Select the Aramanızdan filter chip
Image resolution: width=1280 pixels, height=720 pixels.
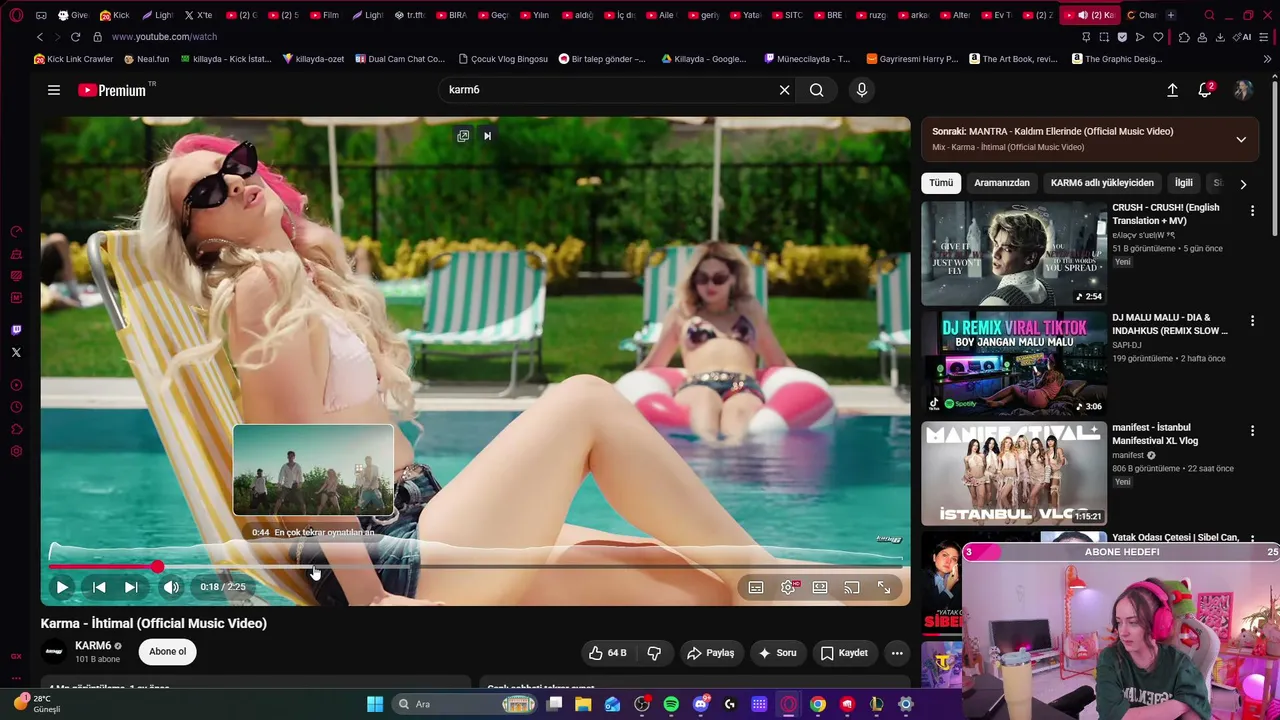[1002, 183]
